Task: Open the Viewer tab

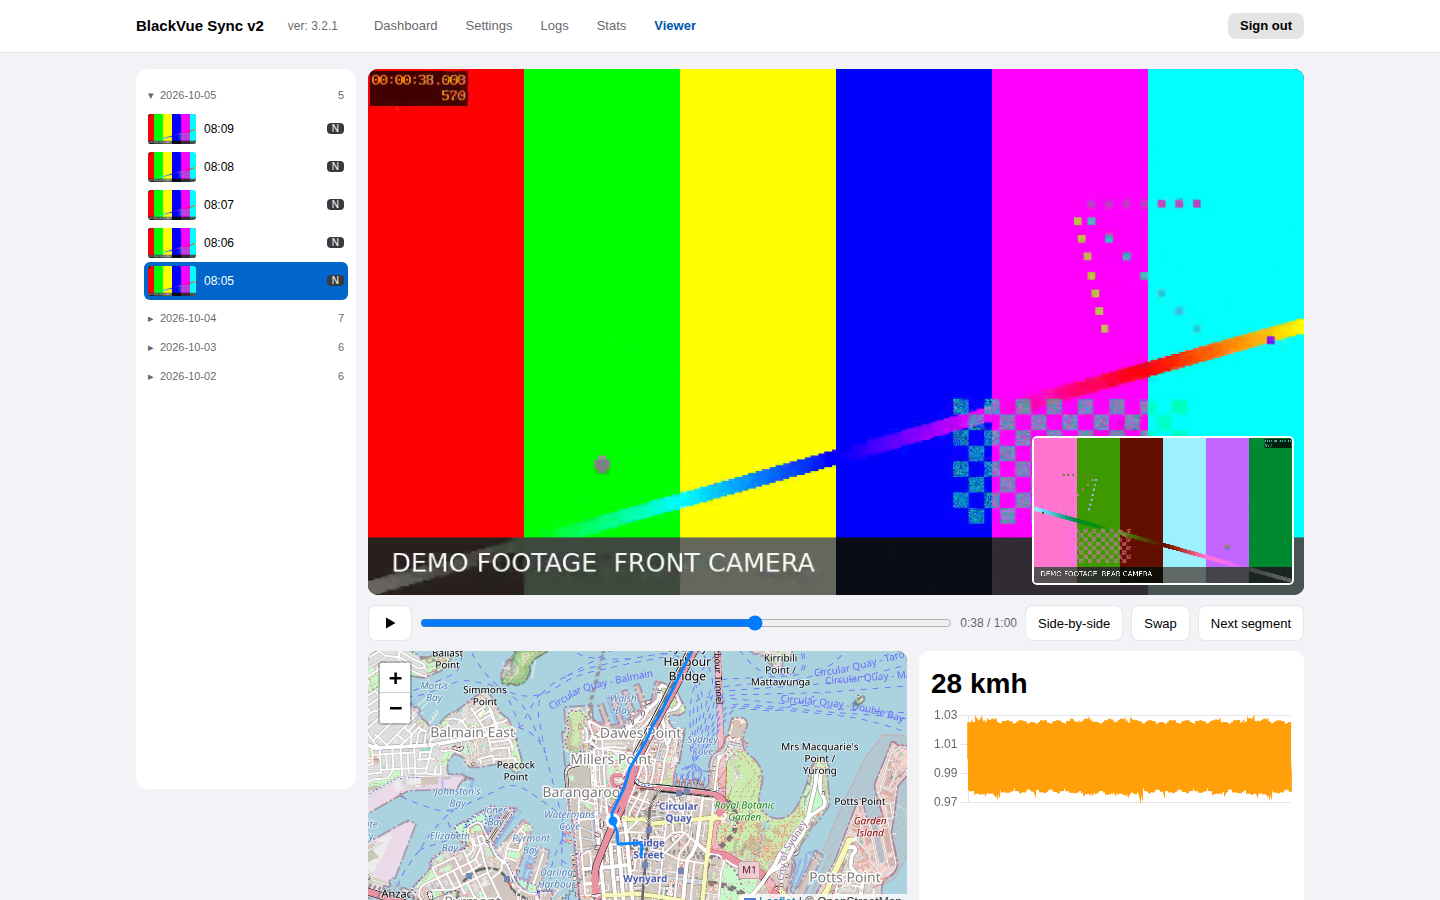Action: (x=675, y=26)
